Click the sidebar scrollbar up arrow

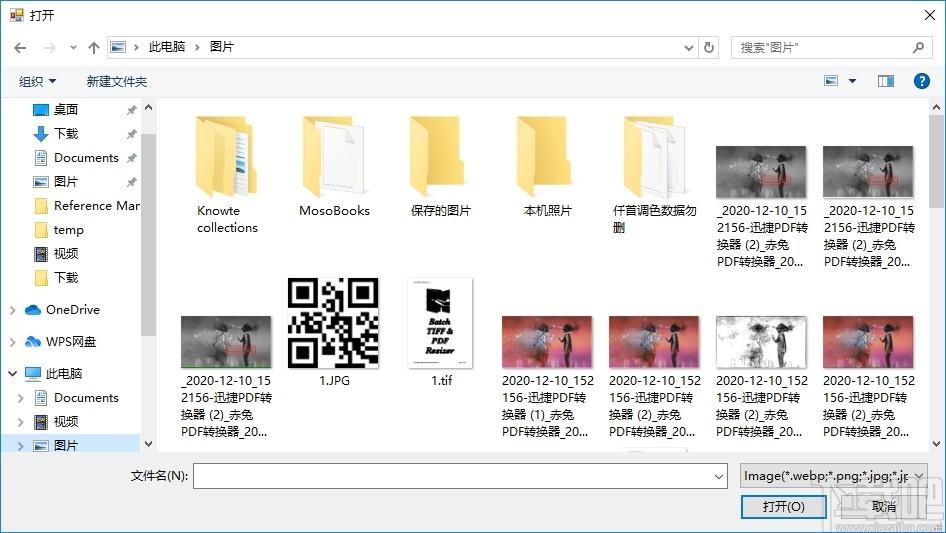coord(148,107)
